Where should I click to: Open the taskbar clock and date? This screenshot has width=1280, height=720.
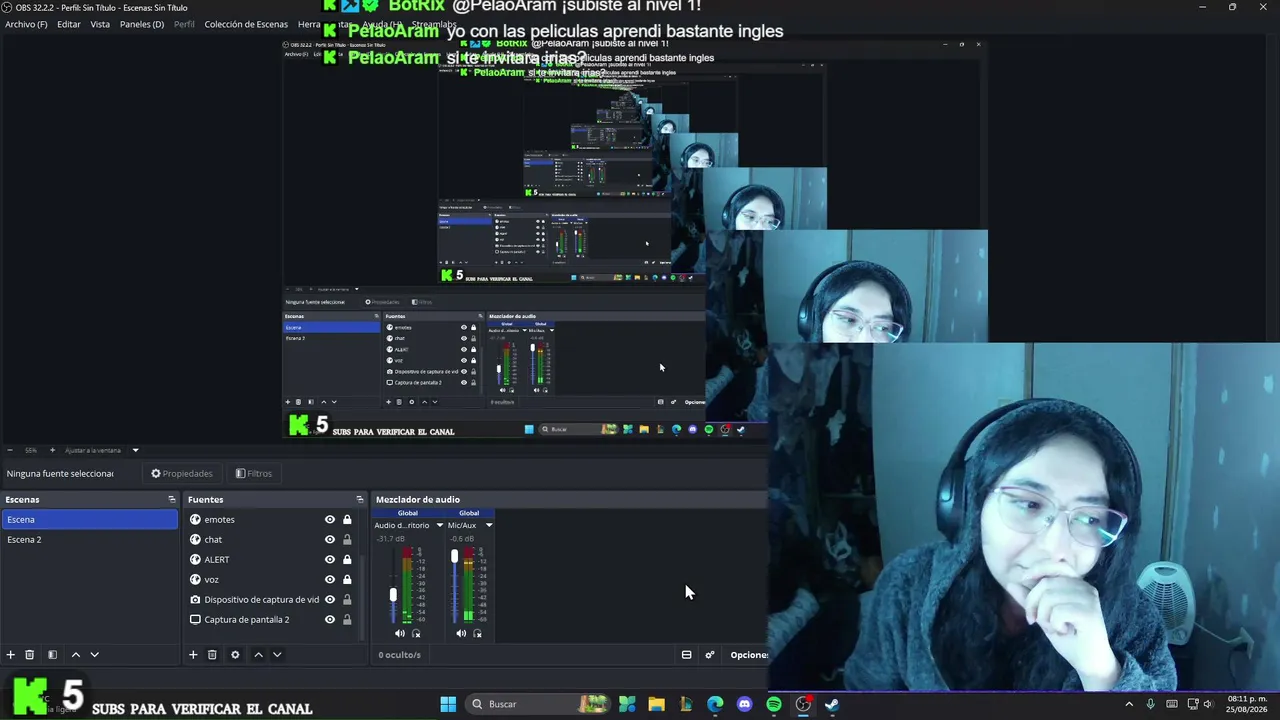point(1247,704)
